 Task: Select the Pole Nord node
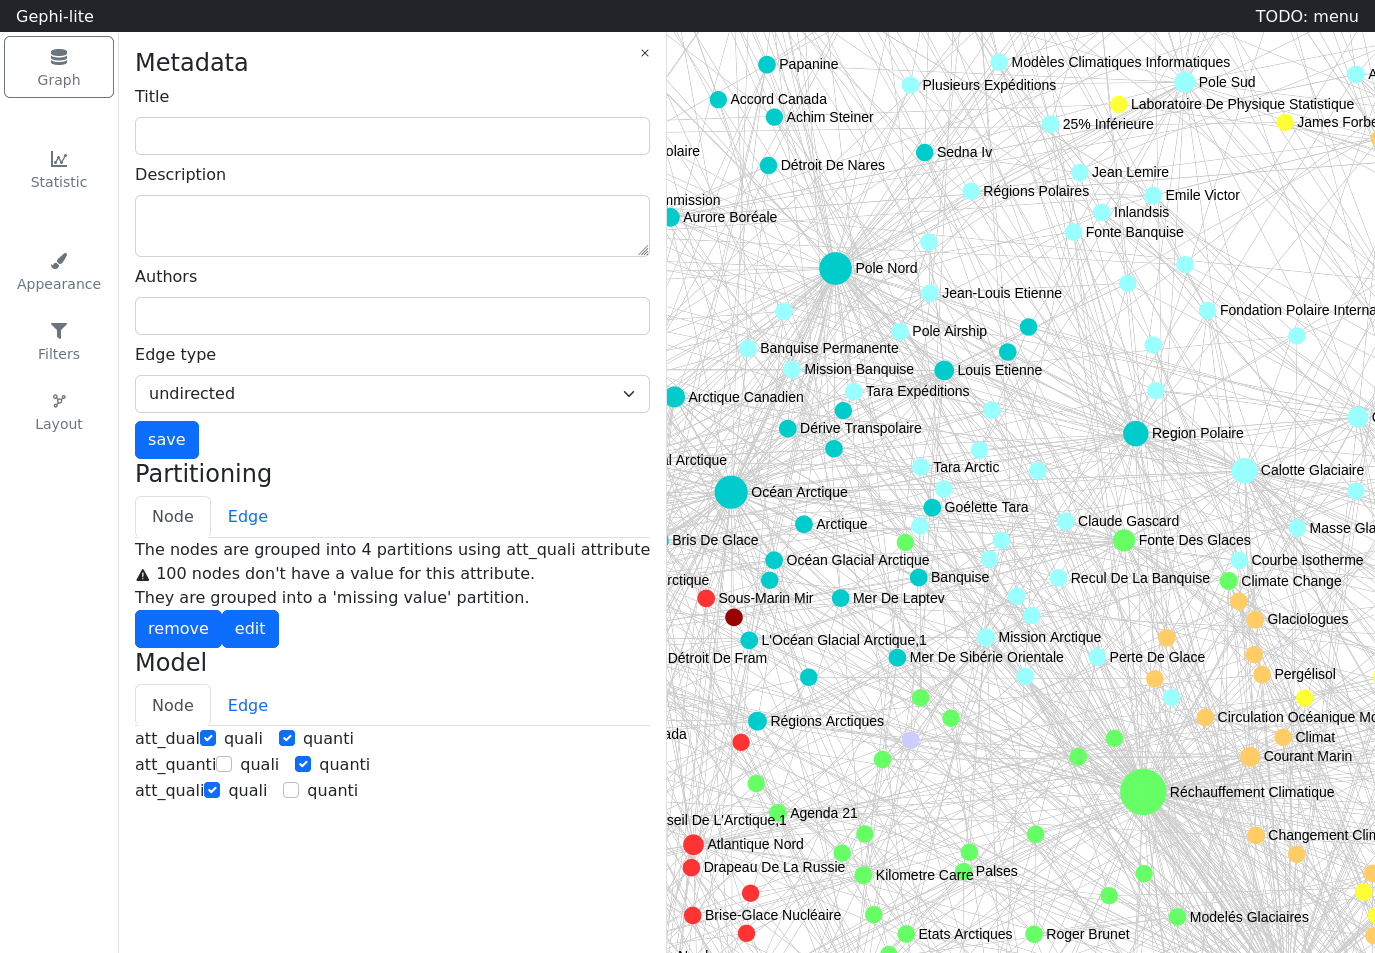[x=835, y=268]
